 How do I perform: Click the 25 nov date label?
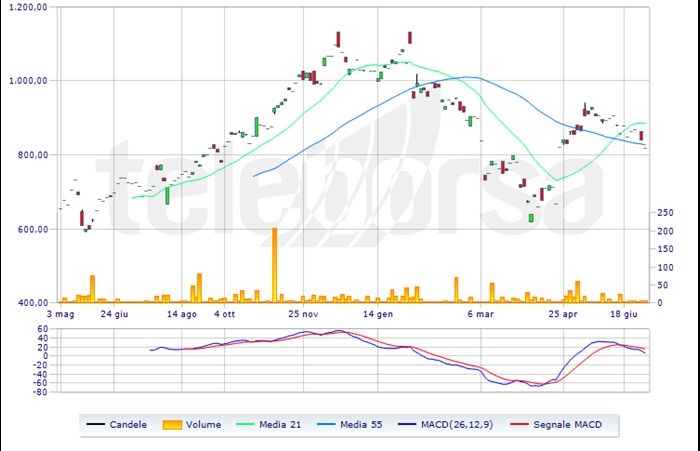303,314
